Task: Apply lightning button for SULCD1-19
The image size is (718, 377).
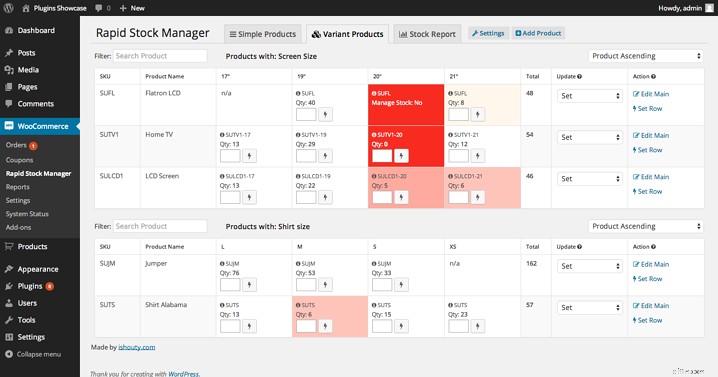Action: (x=325, y=197)
